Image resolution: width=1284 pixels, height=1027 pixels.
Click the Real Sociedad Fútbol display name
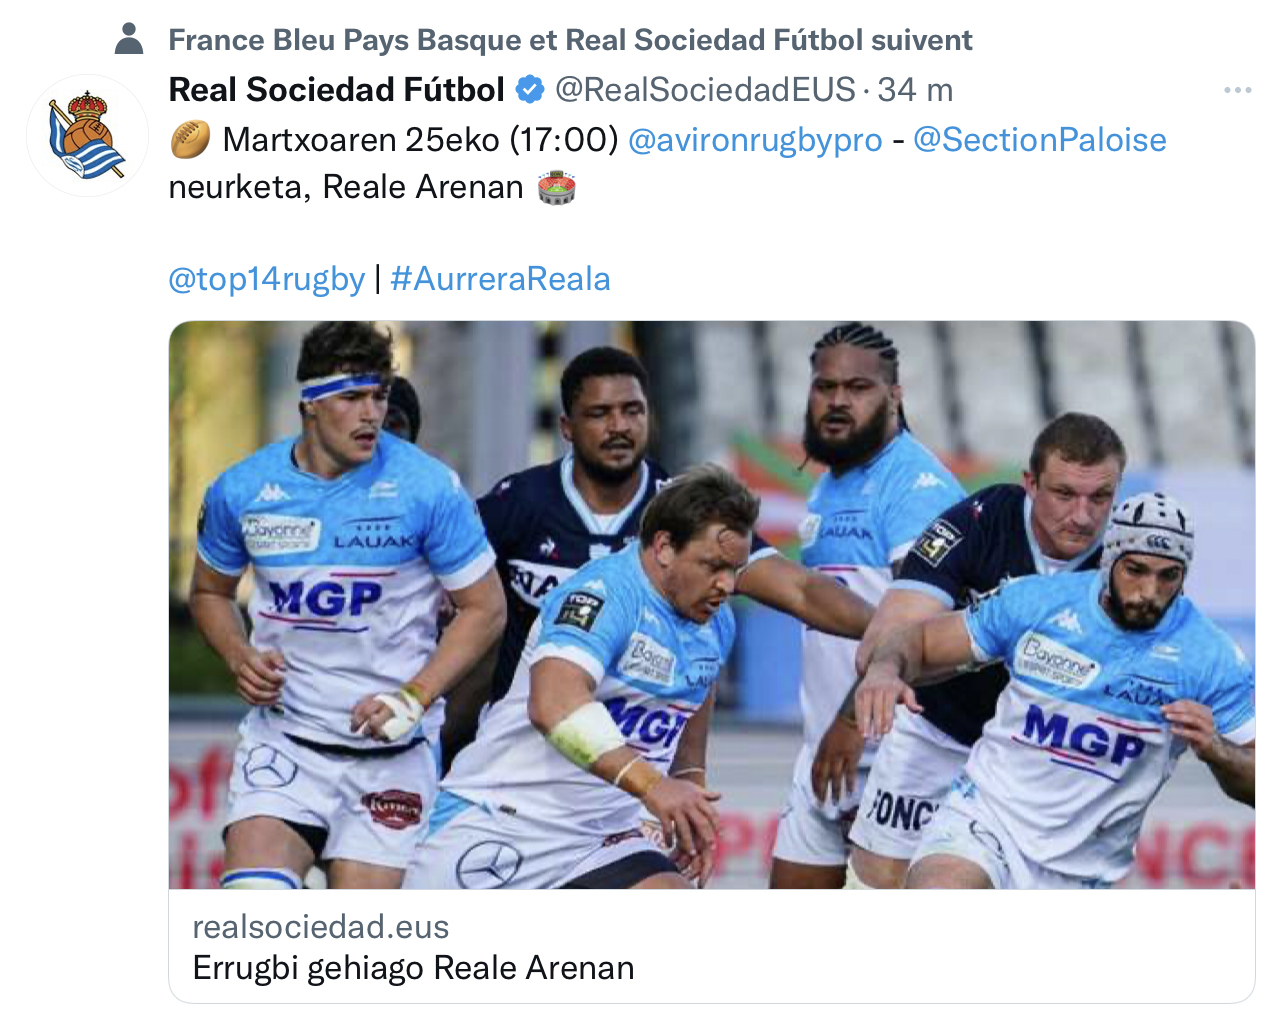coord(336,90)
